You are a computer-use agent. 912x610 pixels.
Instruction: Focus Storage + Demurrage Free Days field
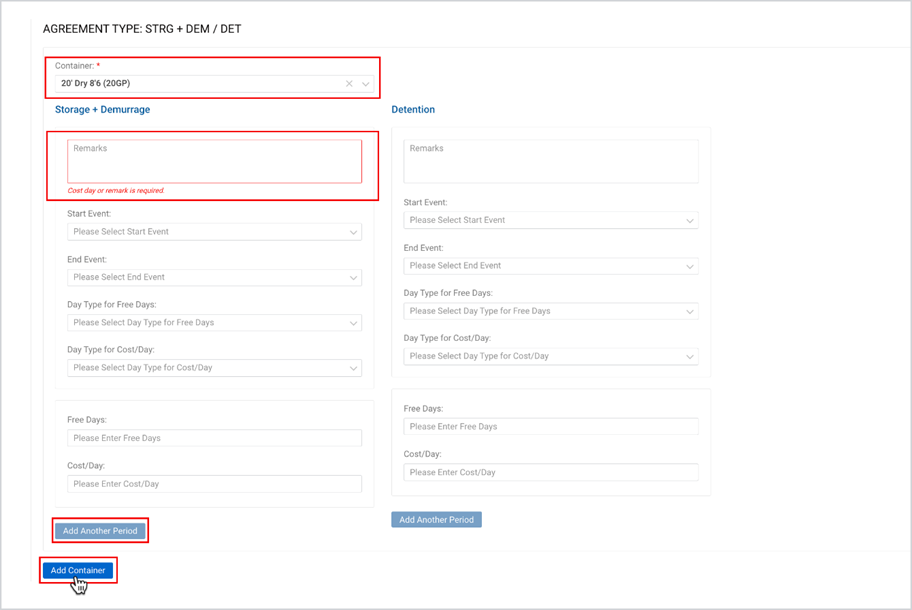click(x=214, y=438)
